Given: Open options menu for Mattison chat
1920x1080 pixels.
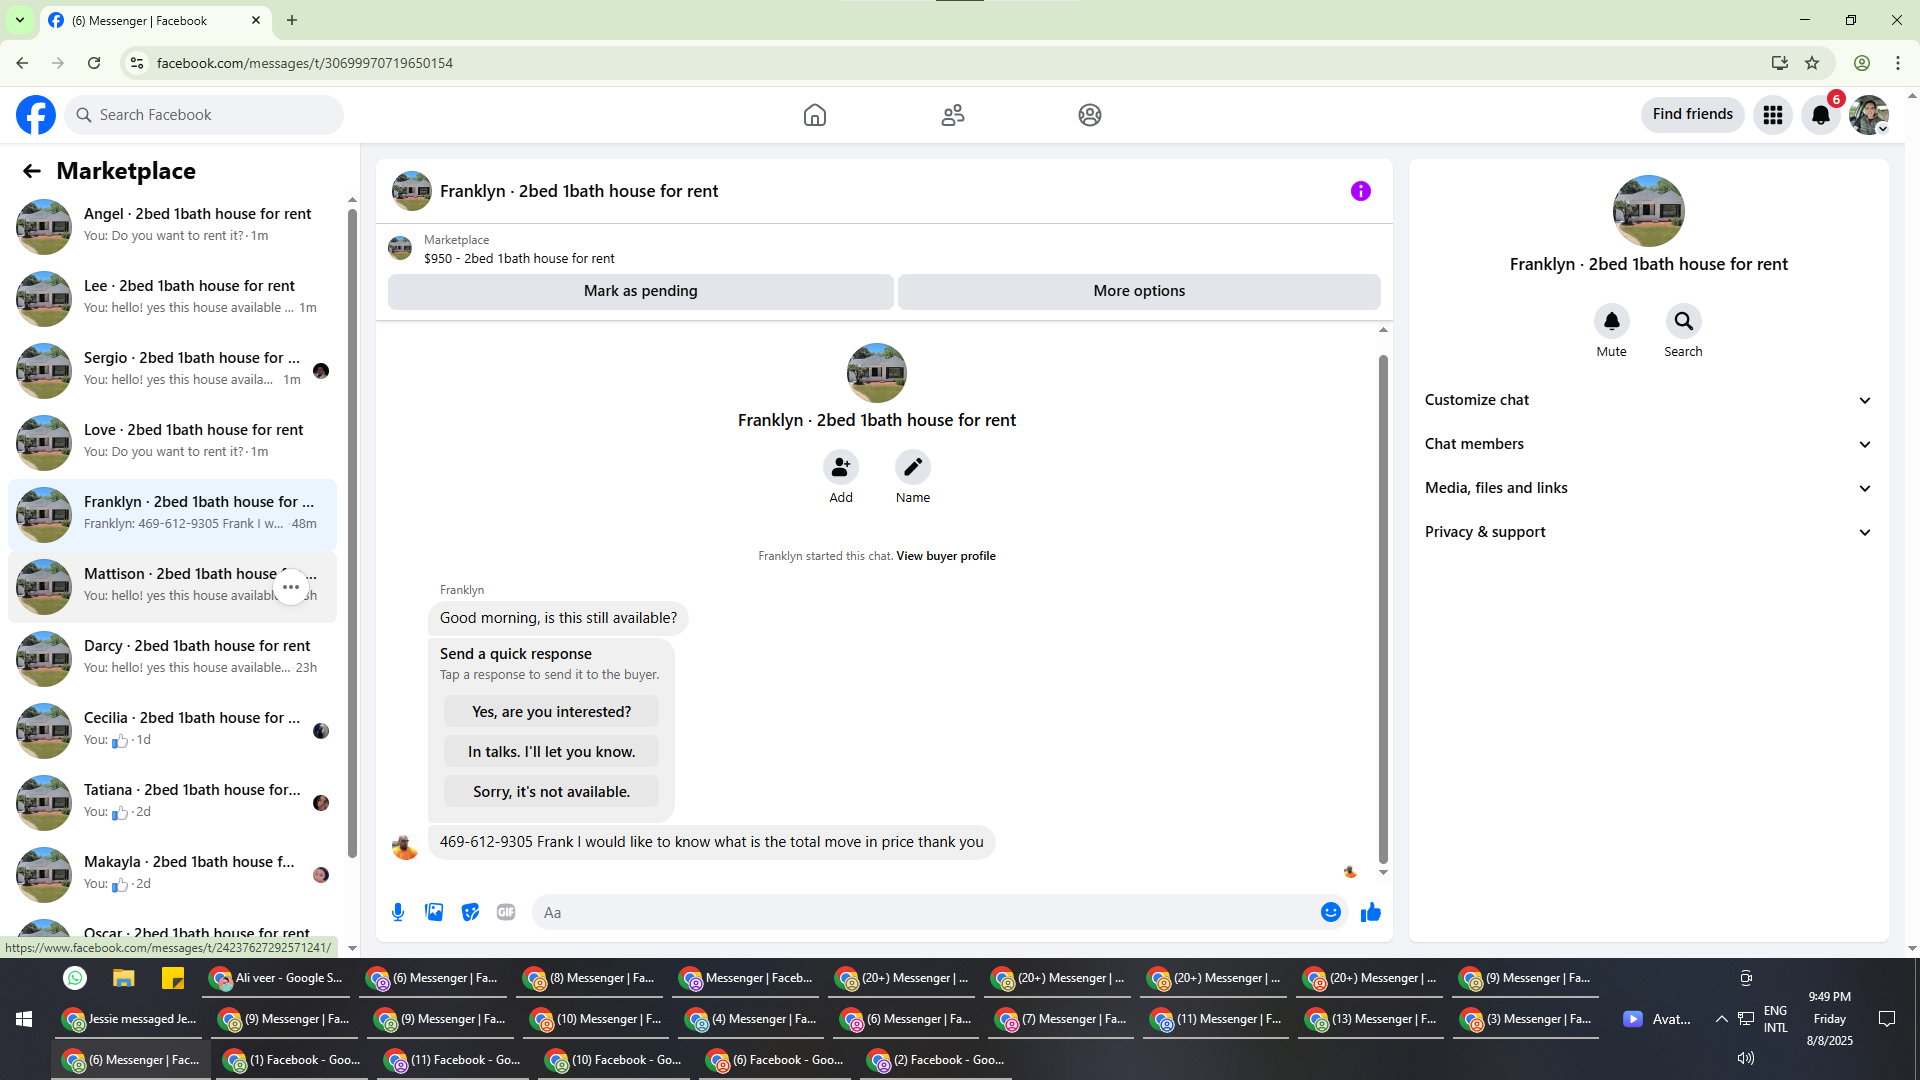Looking at the screenshot, I should pyautogui.click(x=291, y=587).
